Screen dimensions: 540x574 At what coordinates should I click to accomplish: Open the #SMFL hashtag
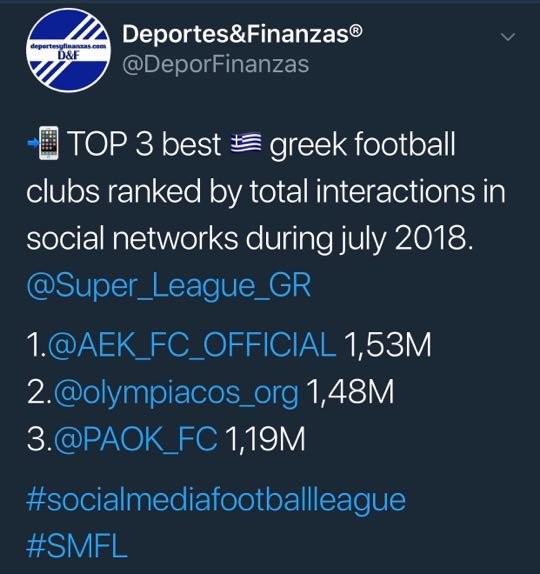pyautogui.click(x=77, y=546)
